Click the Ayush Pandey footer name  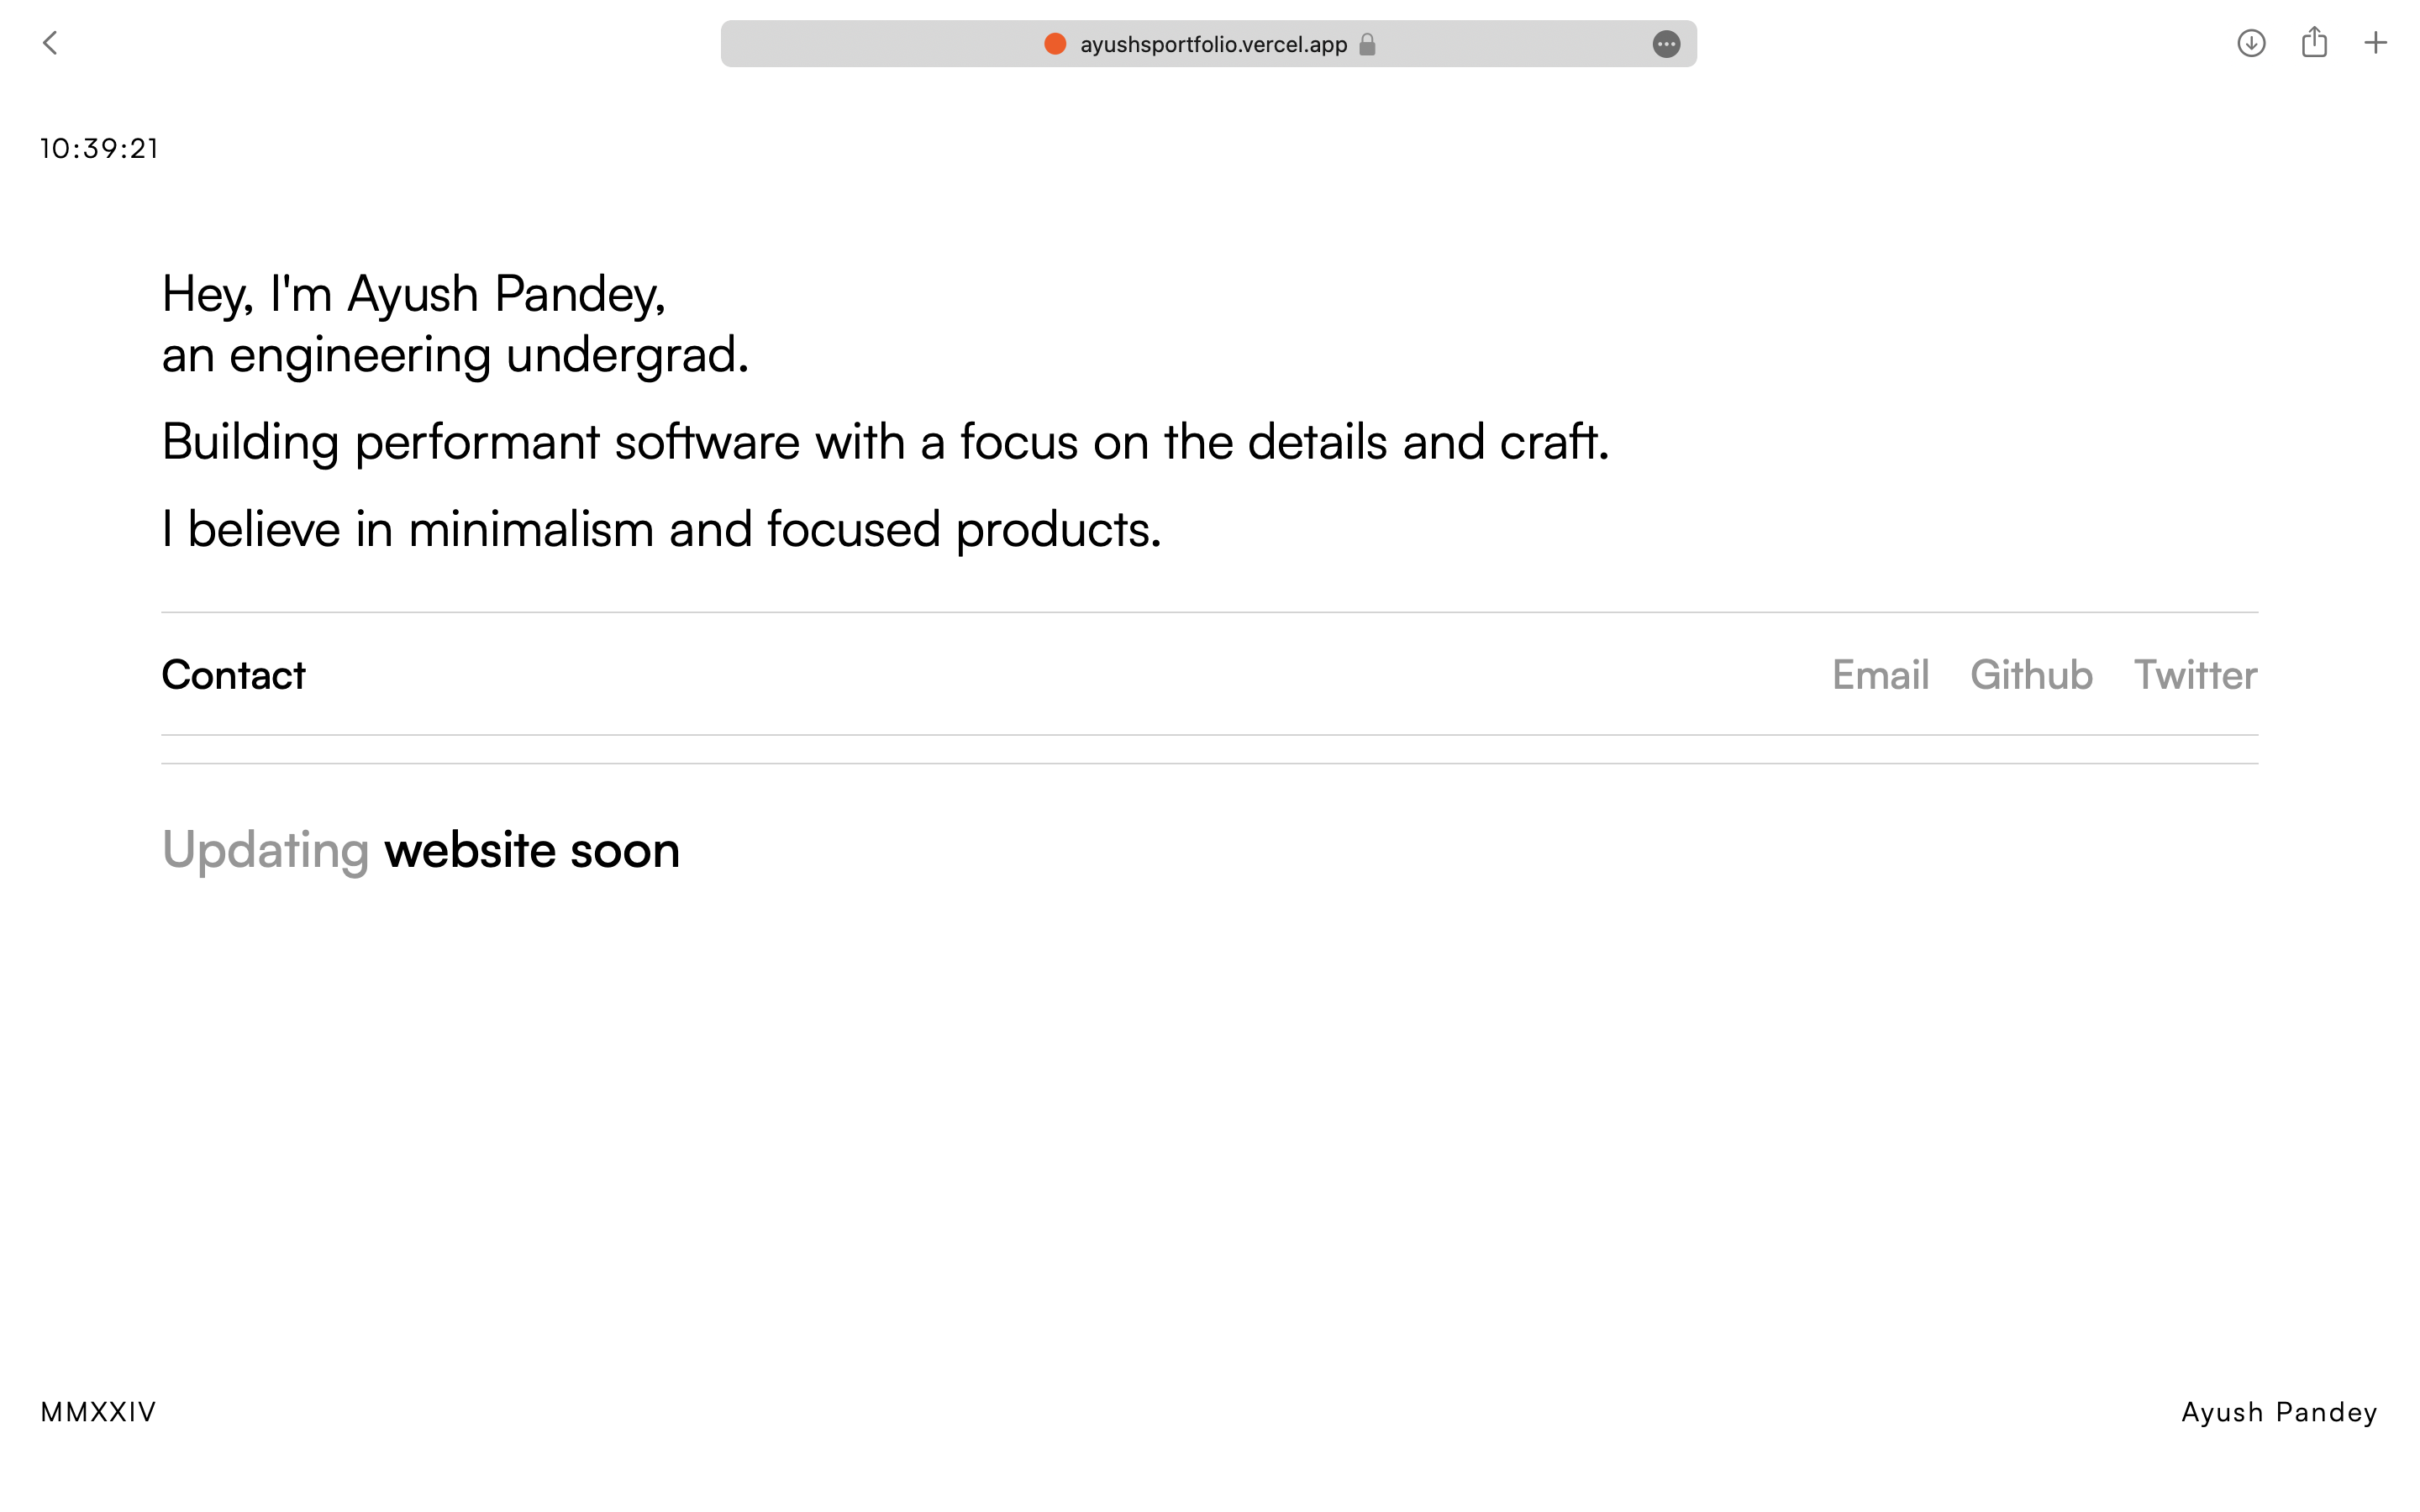[2279, 1412]
